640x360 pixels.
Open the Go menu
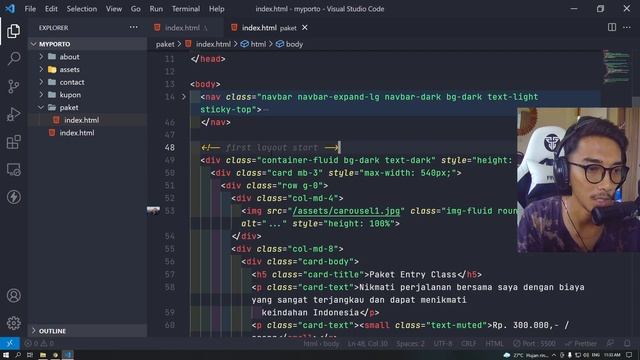tap(136, 9)
